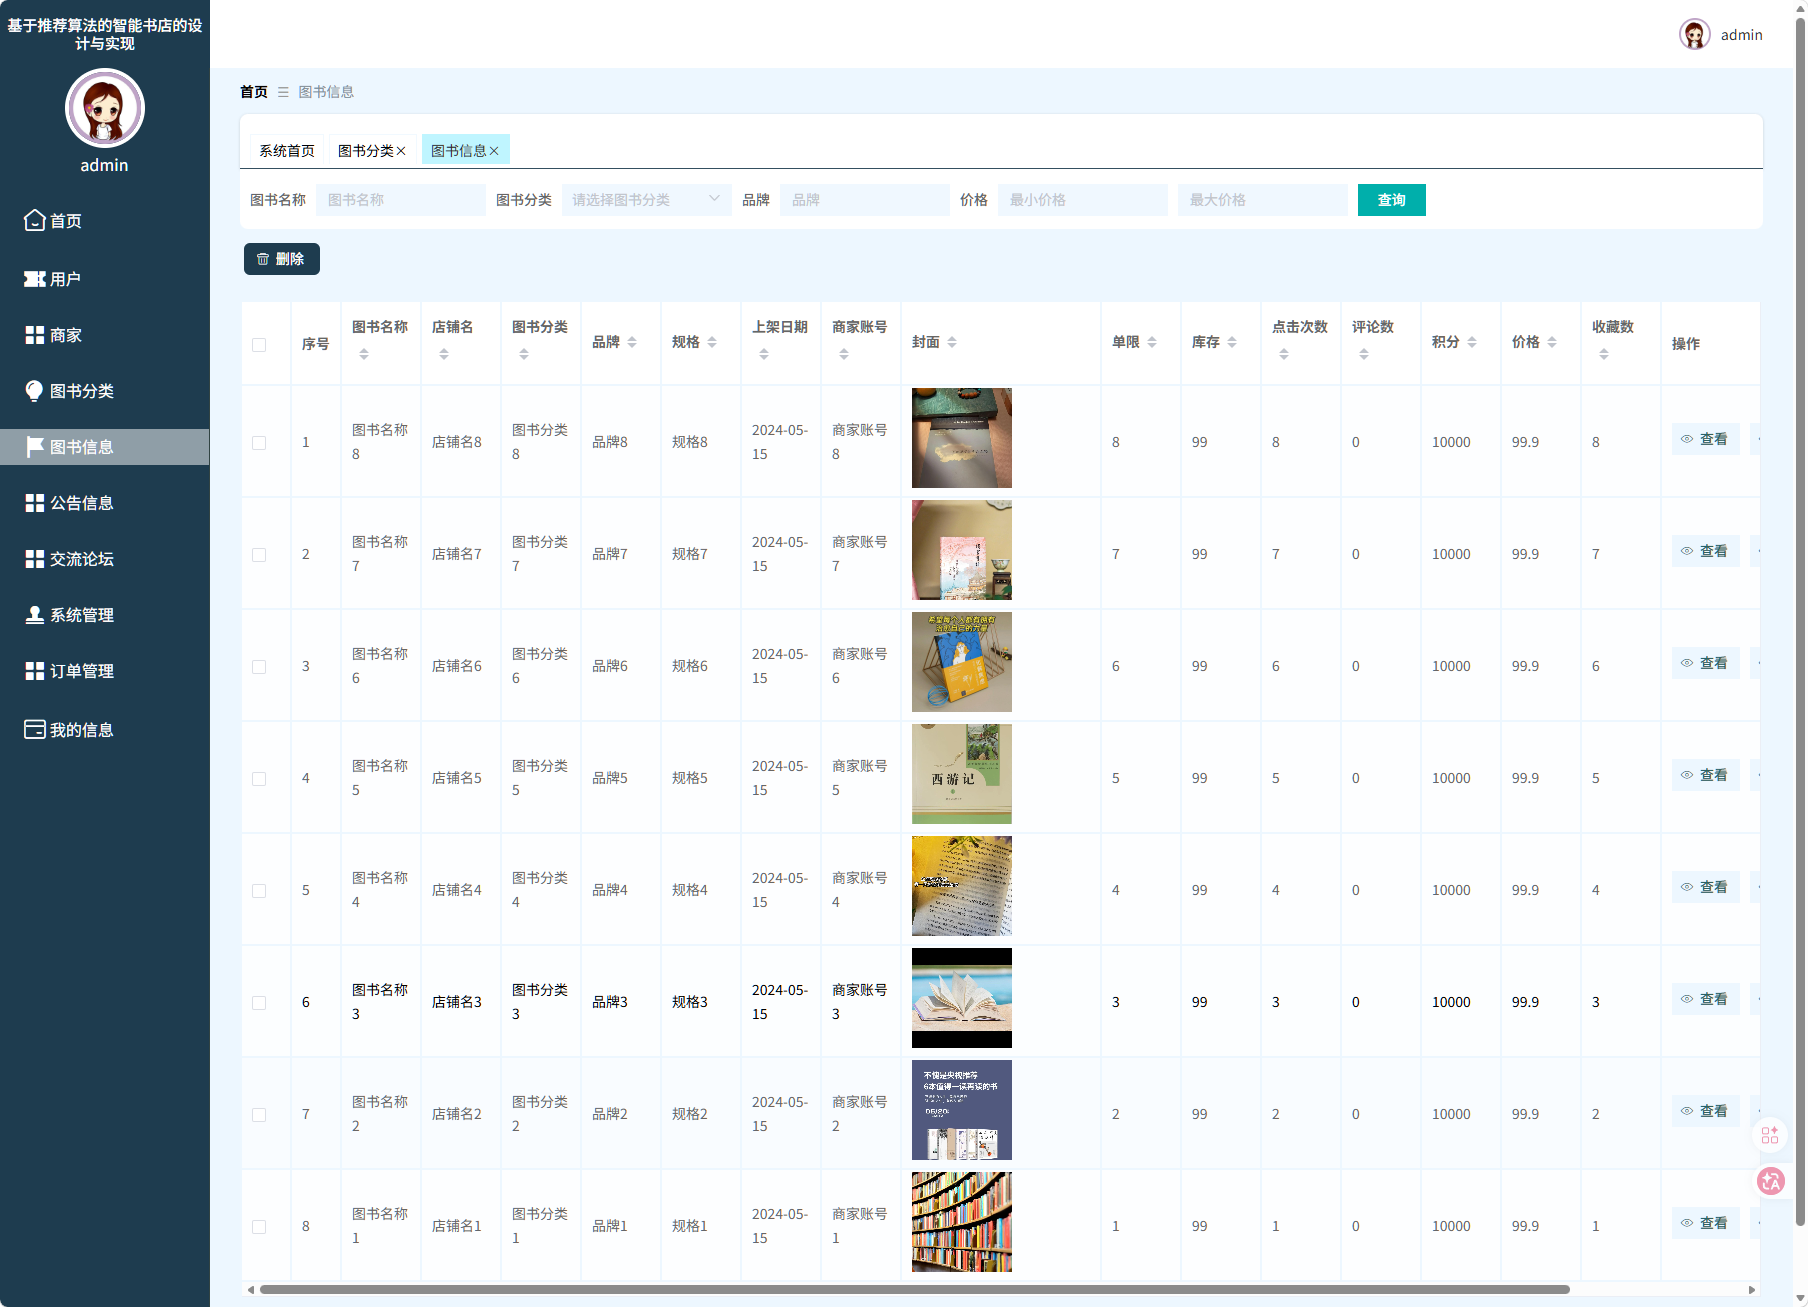The height and width of the screenshot is (1307, 1808).
Task: Check the row for 图书名称4
Action: pyautogui.click(x=259, y=890)
